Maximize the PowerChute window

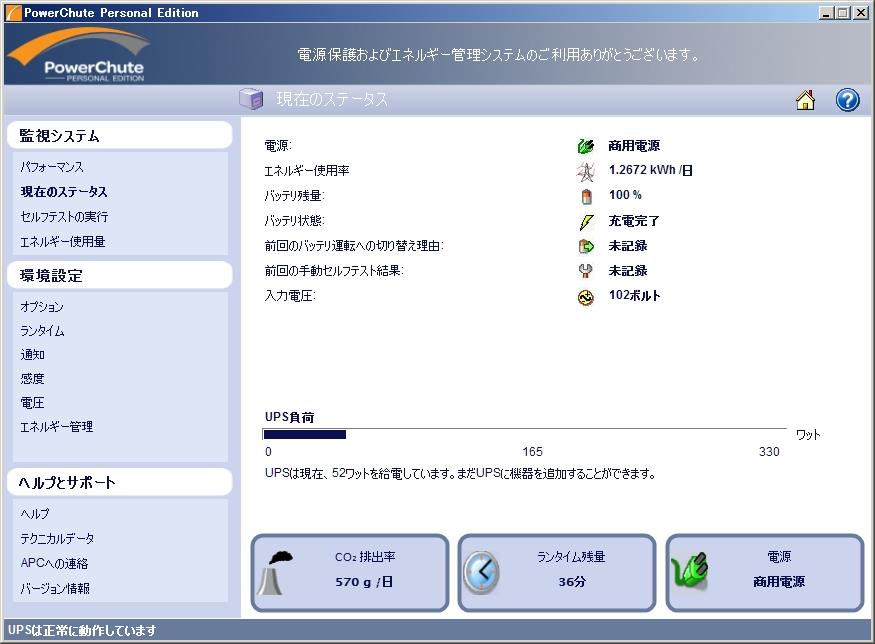(843, 12)
